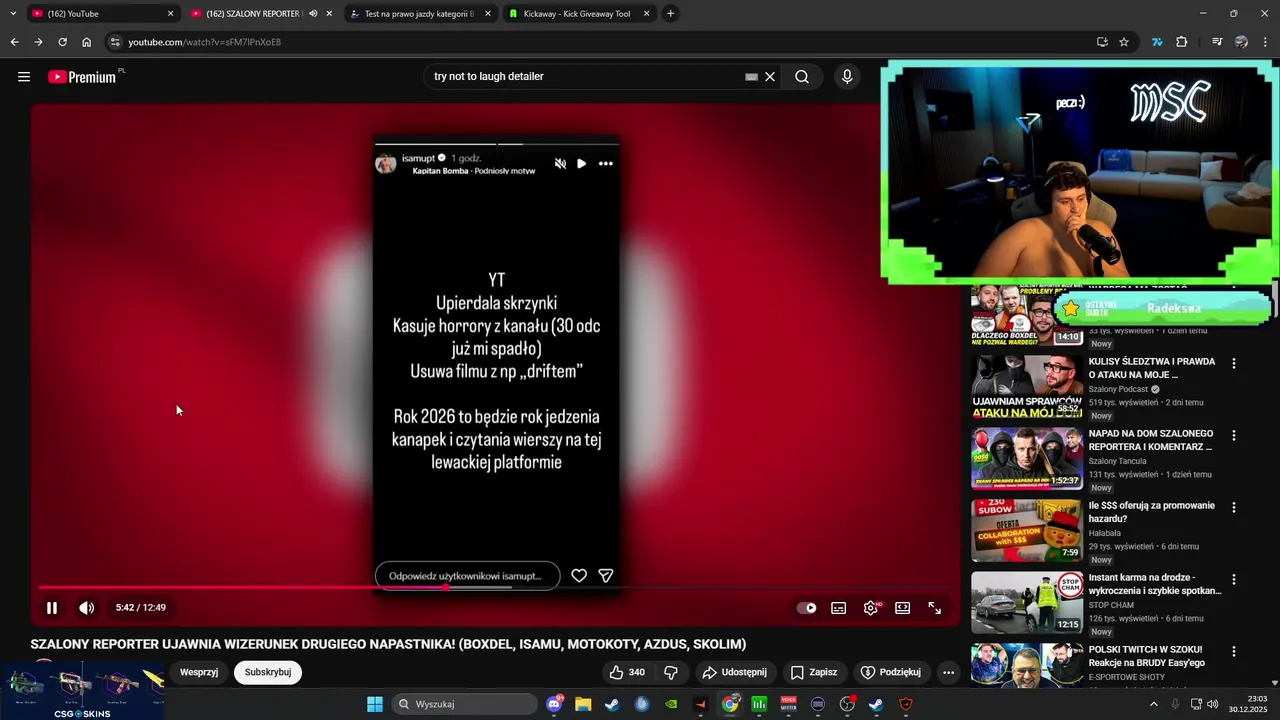Start voice search with the microphone
The width and height of the screenshot is (1280, 720).
click(x=847, y=77)
